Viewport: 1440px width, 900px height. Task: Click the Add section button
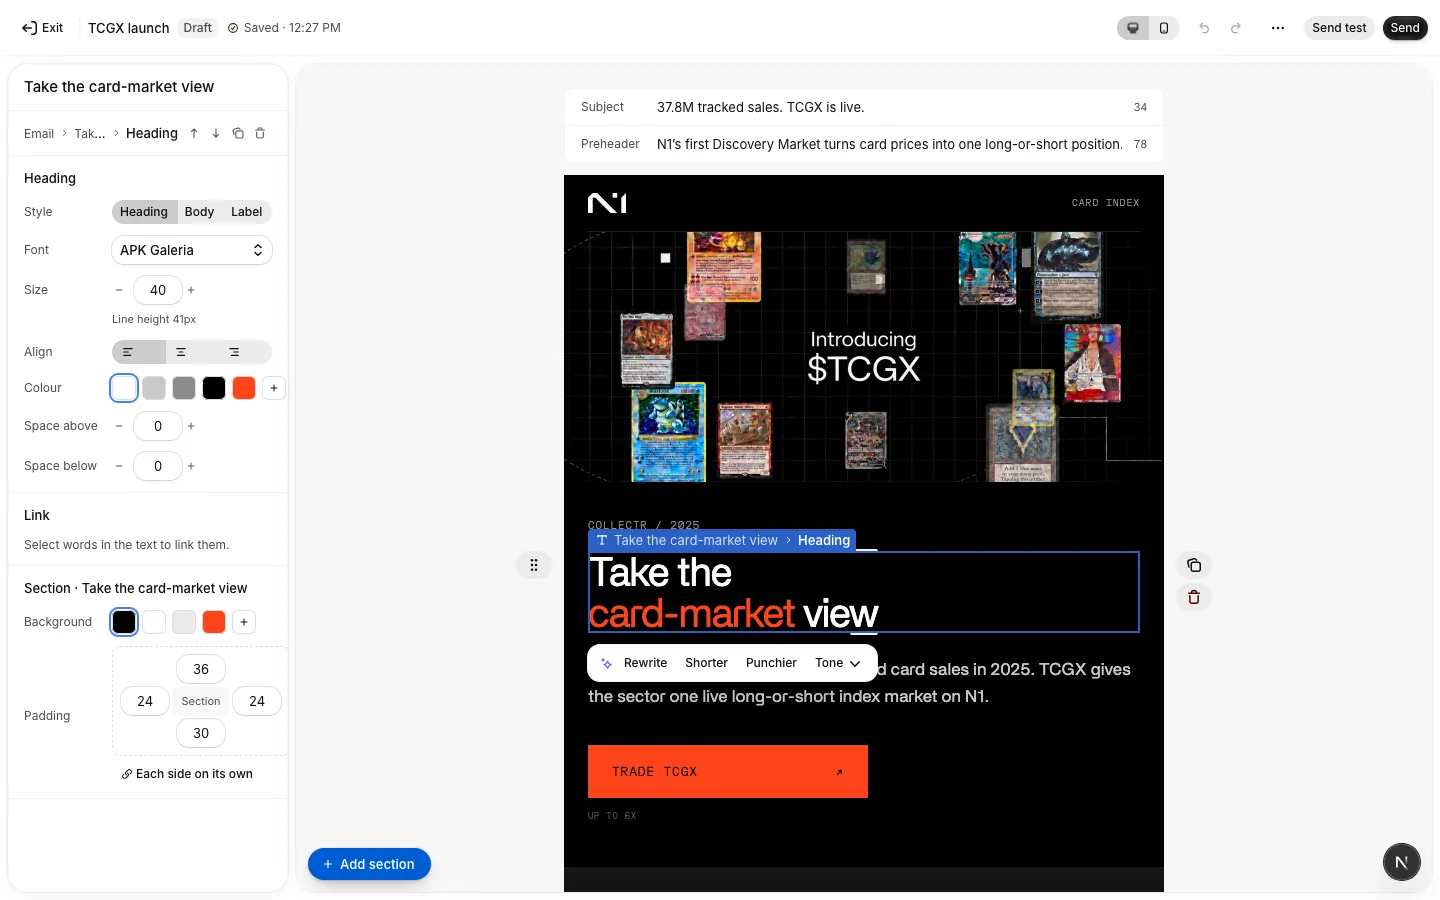[369, 864]
